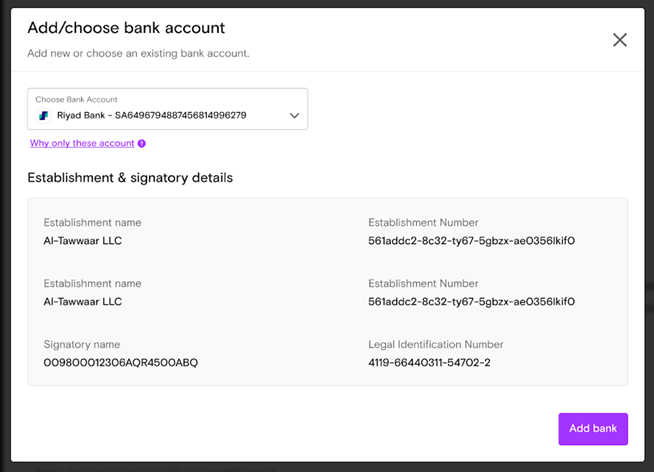Open the Choose Bank Account label area

click(76, 99)
